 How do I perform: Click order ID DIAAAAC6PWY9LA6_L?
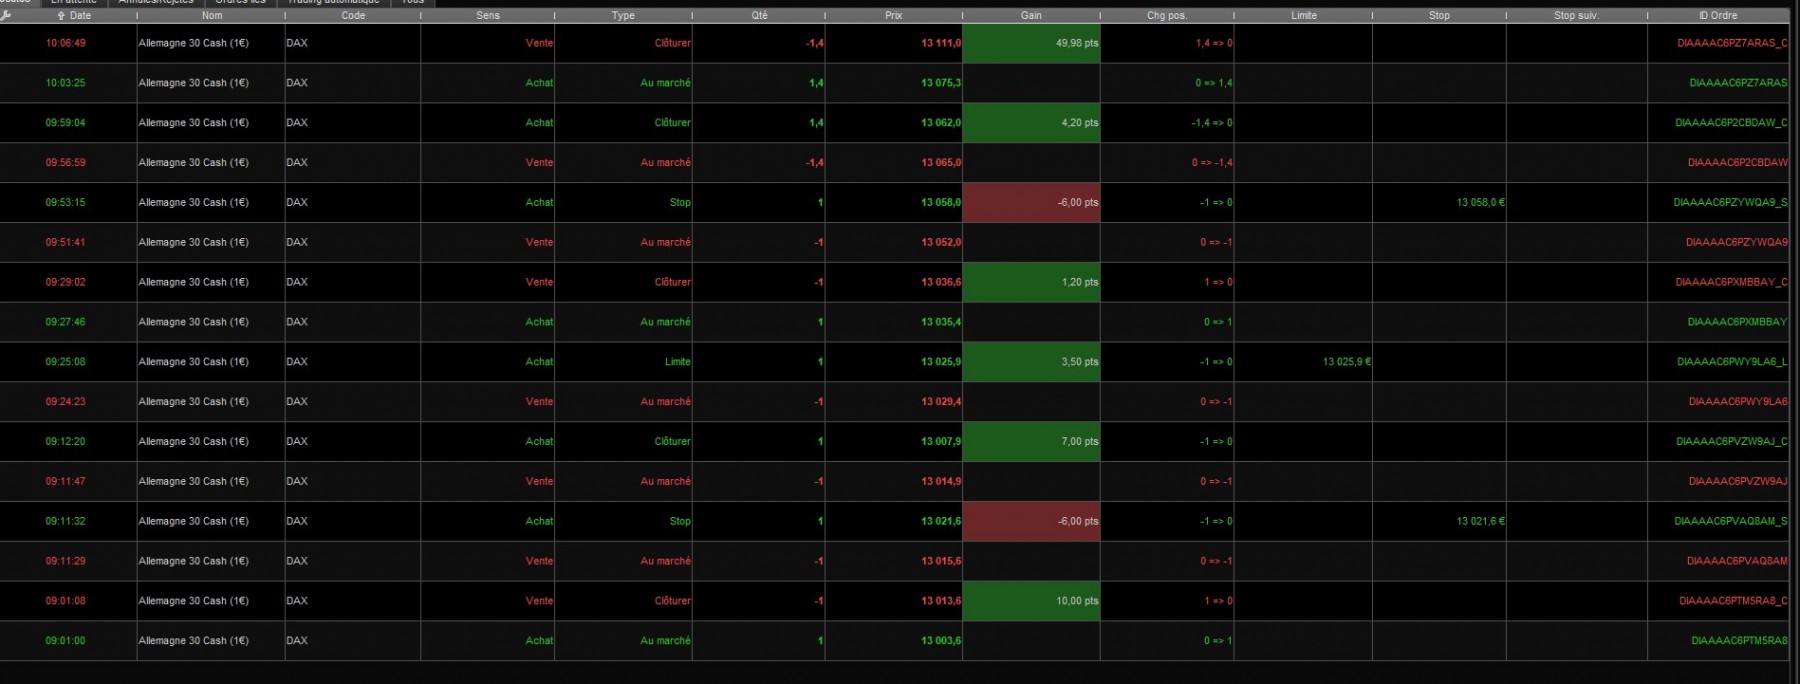click(x=1732, y=362)
